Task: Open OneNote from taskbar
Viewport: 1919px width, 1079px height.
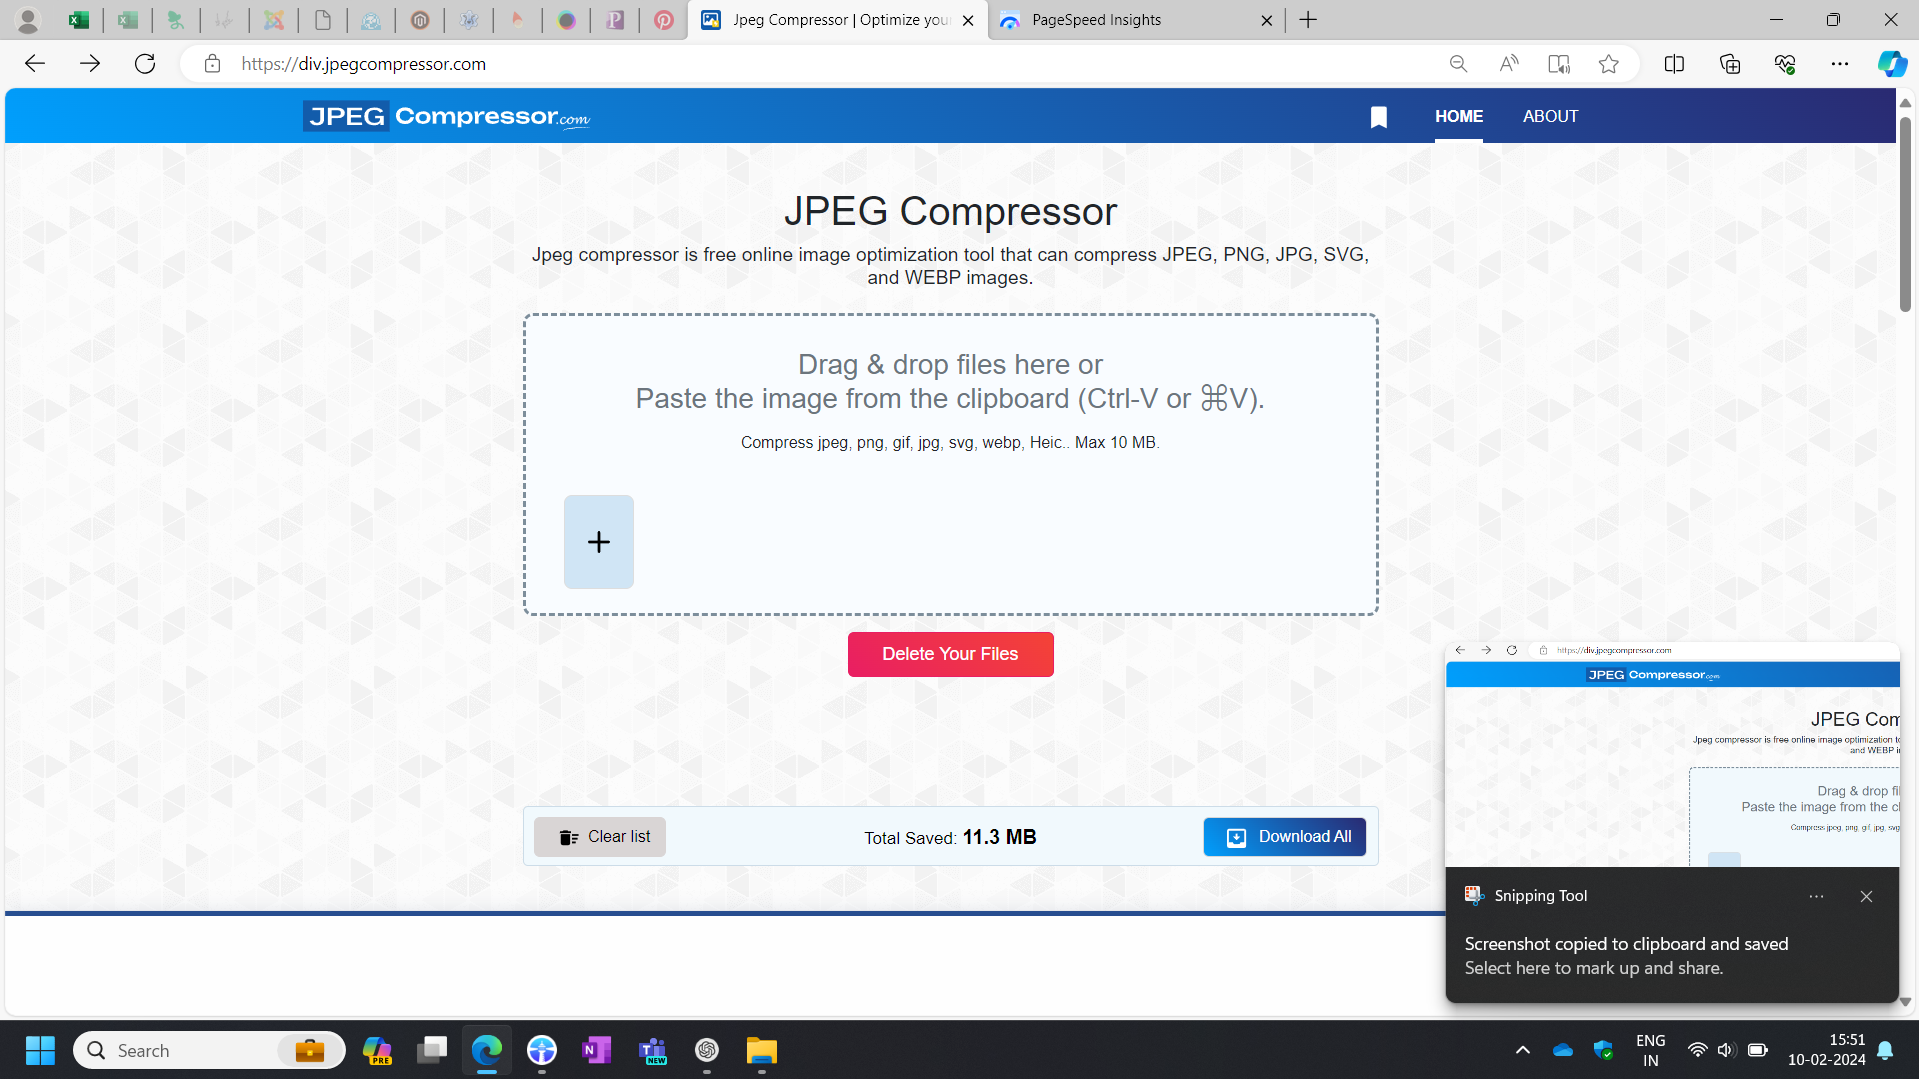Action: pos(597,1051)
